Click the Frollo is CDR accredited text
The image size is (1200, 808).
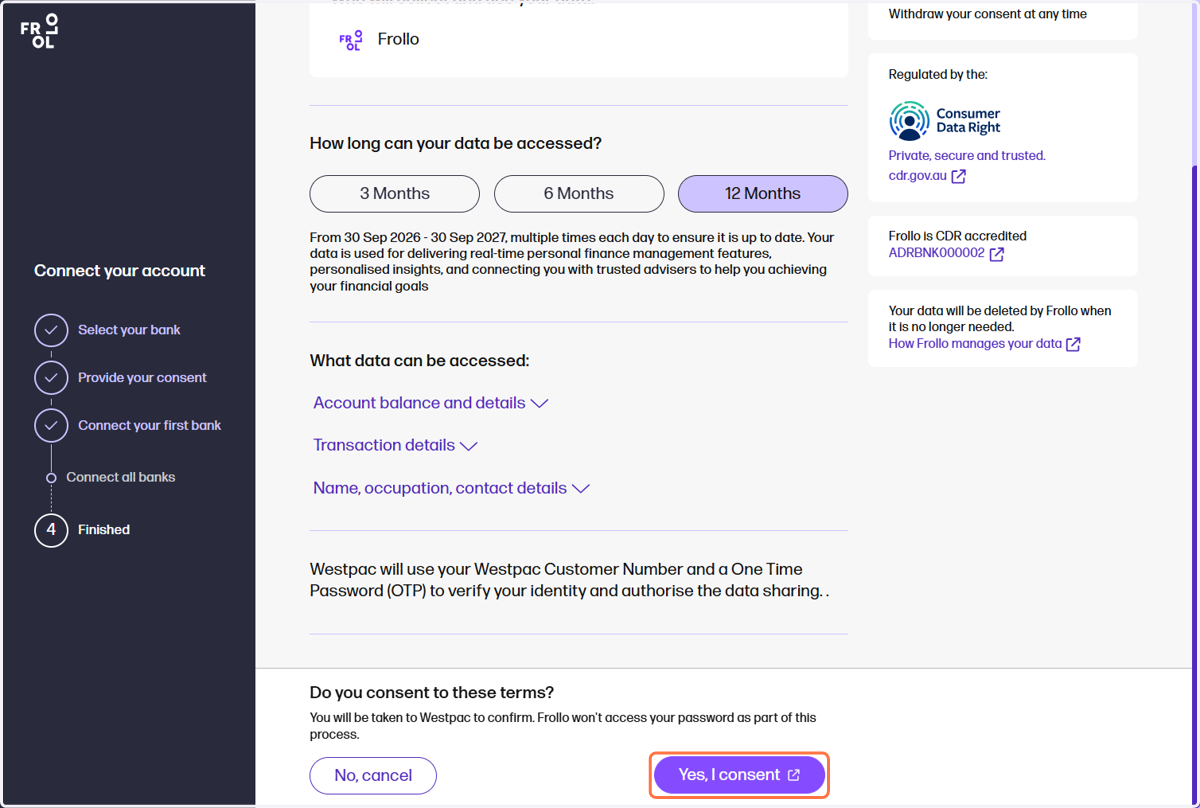pos(958,236)
